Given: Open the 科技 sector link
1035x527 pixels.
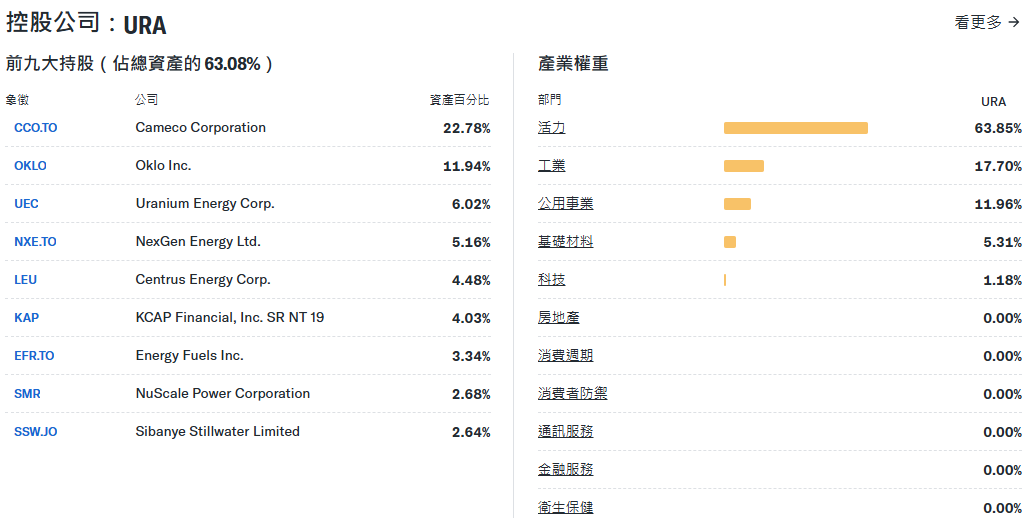Looking at the screenshot, I should click(x=551, y=280).
